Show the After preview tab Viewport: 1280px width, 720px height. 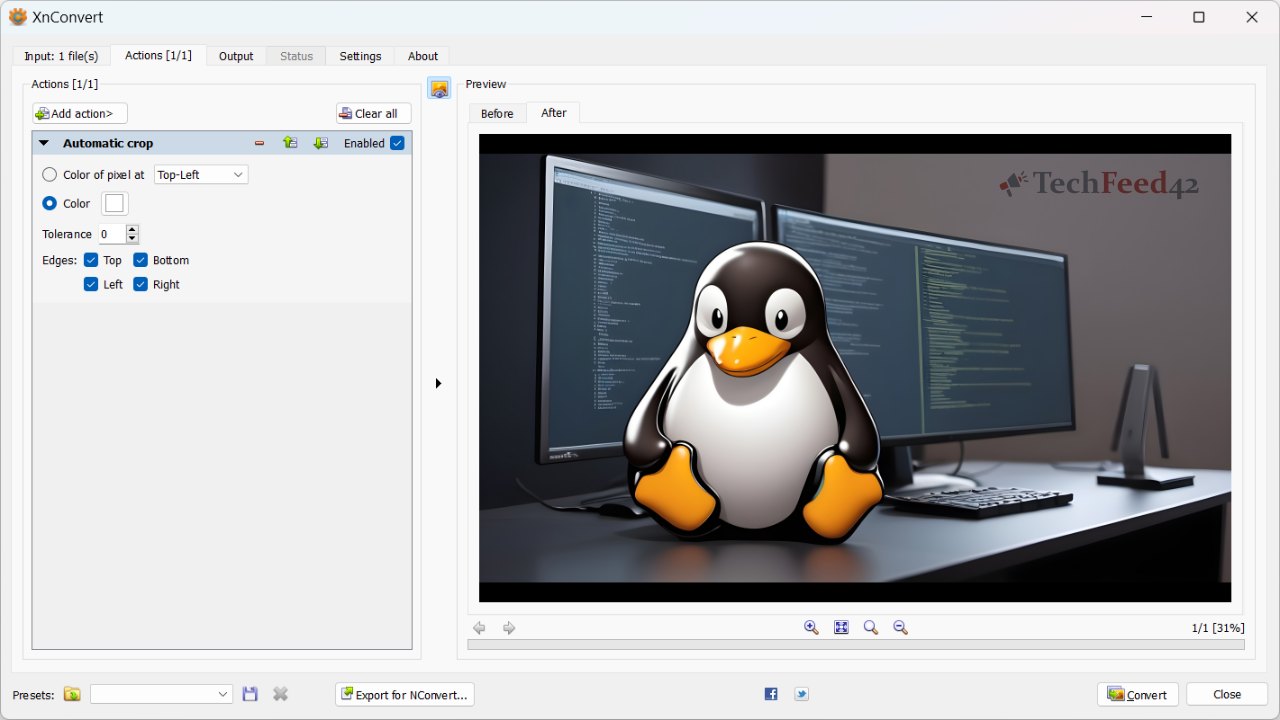(x=554, y=113)
